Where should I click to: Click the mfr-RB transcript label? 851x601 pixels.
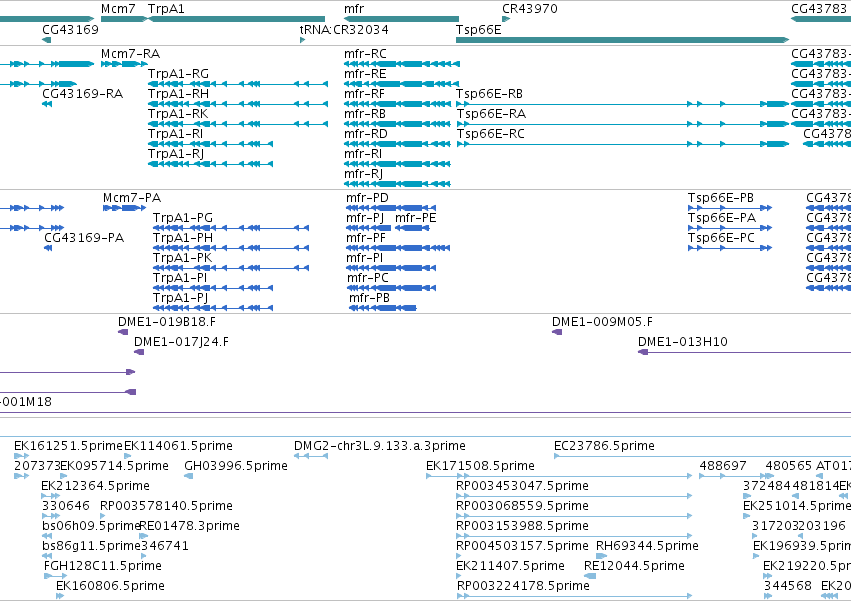pos(365,114)
